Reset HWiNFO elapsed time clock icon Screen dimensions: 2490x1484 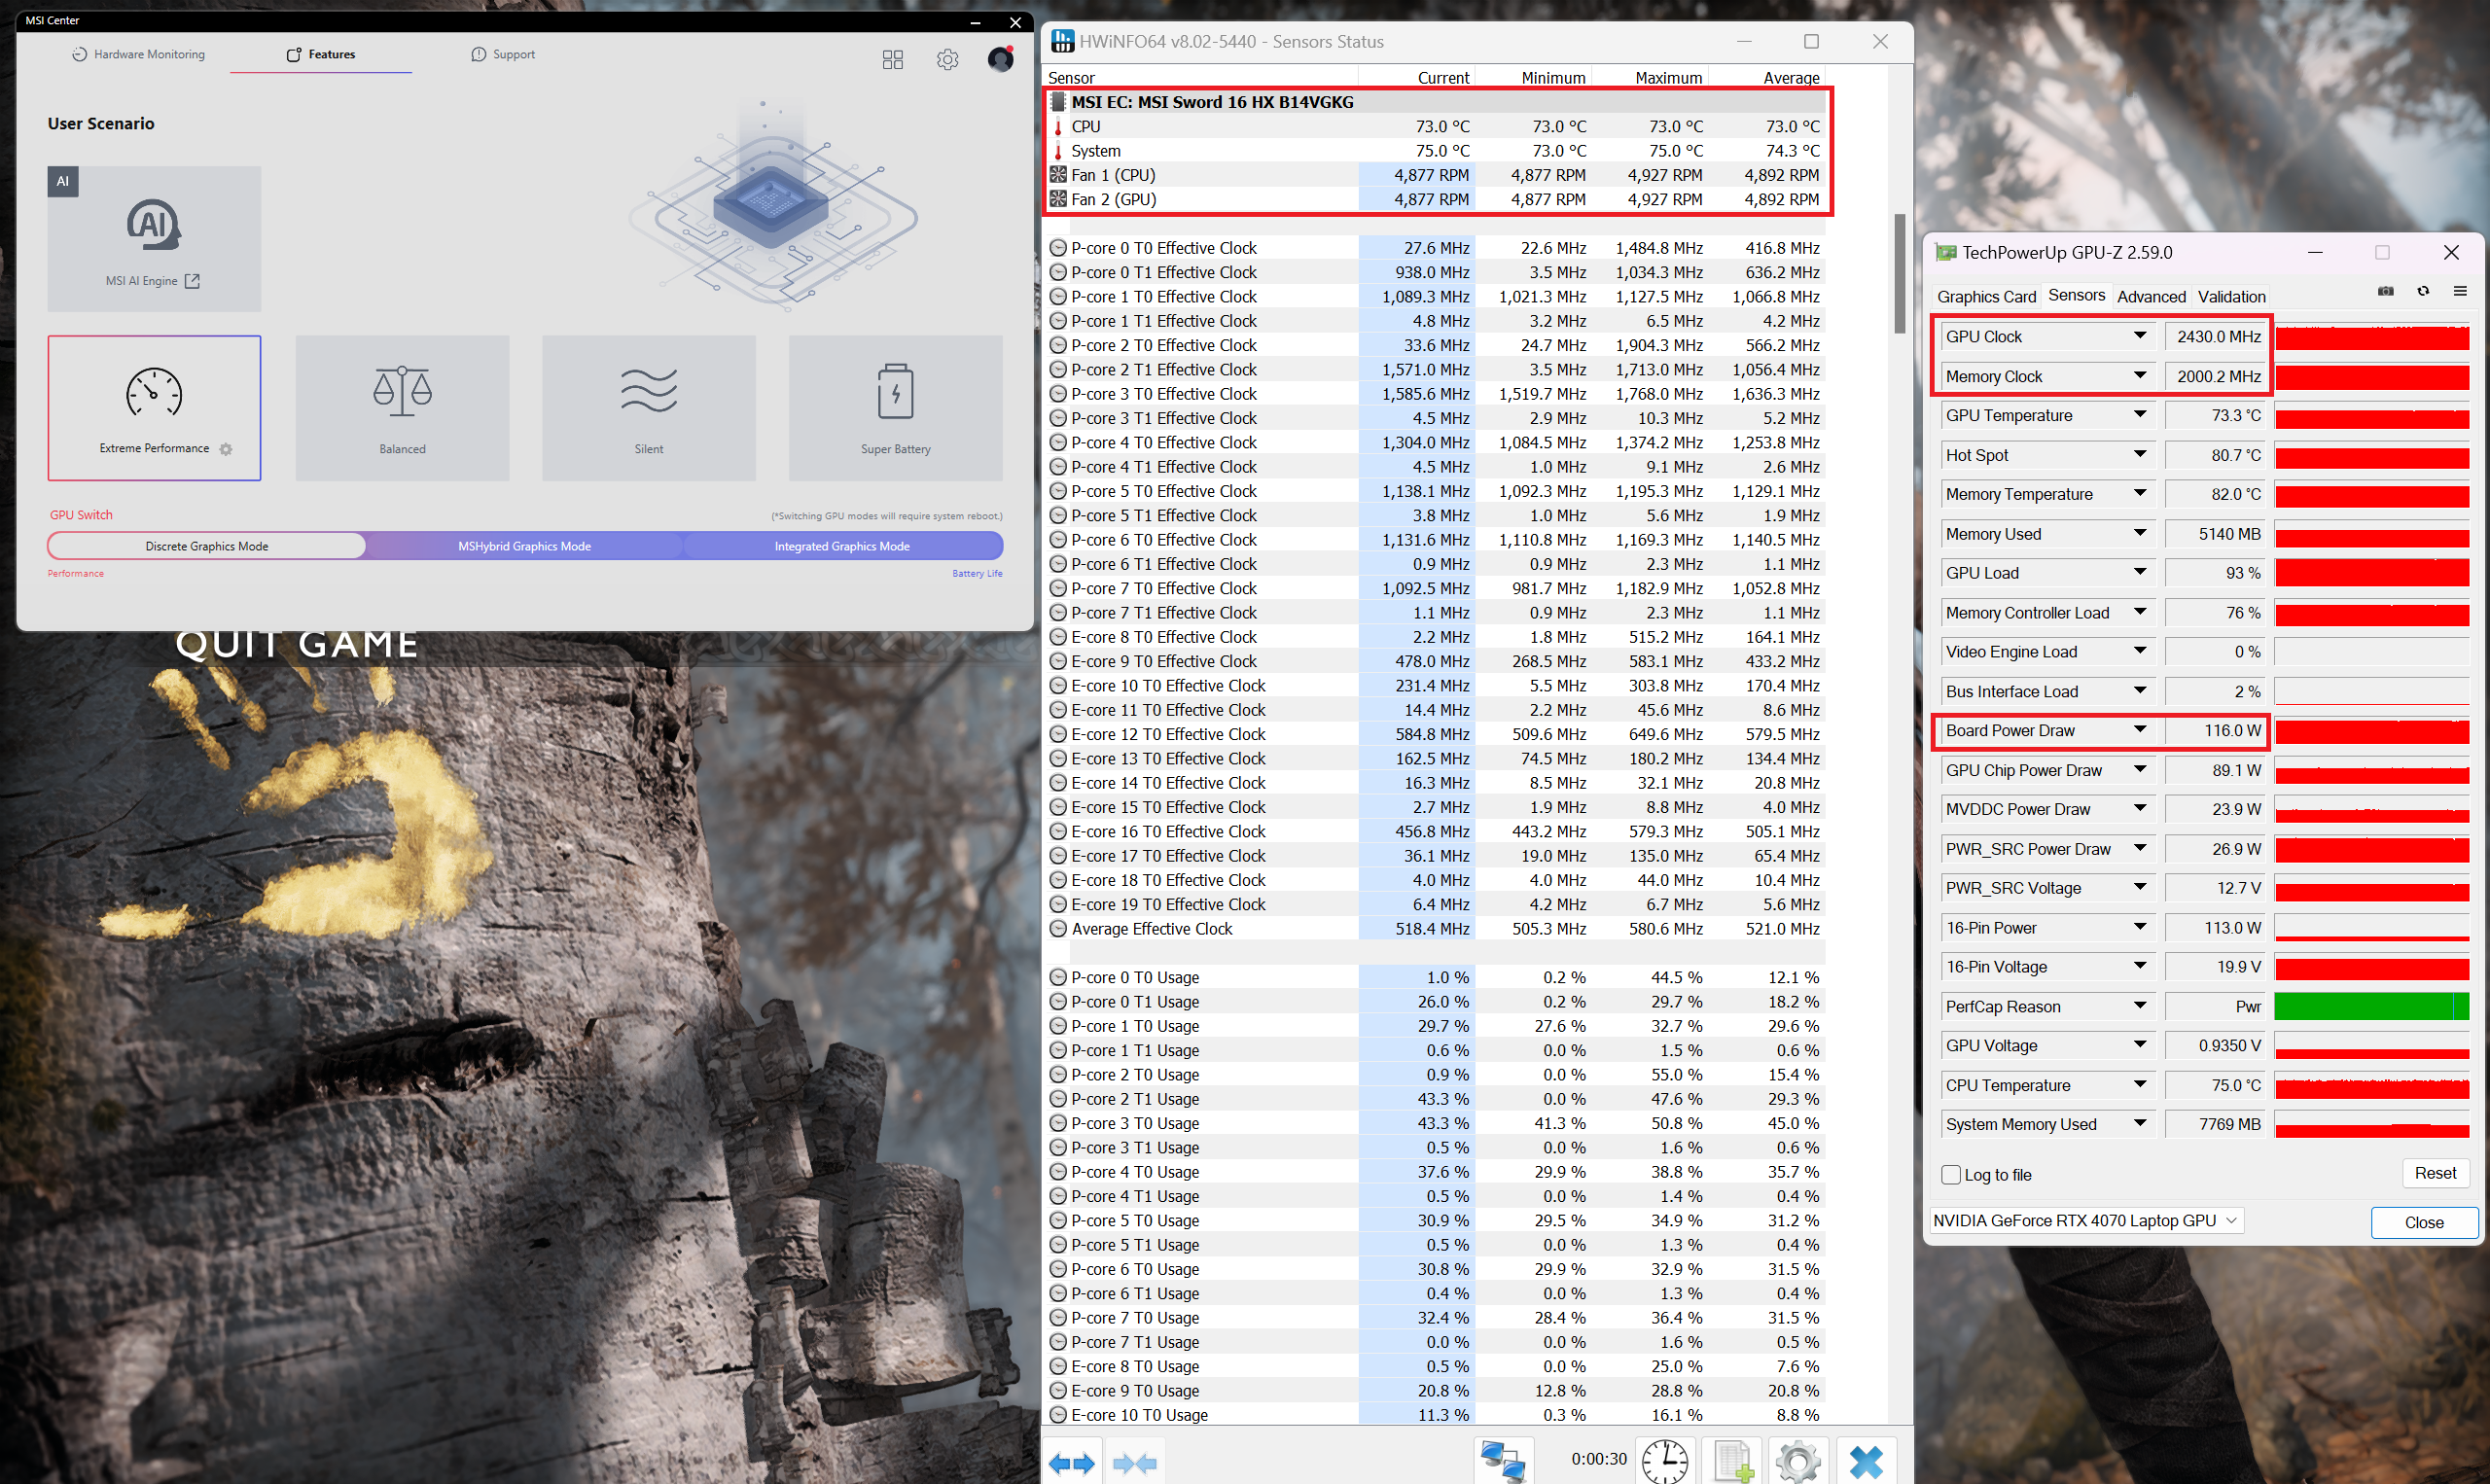(1665, 1461)
